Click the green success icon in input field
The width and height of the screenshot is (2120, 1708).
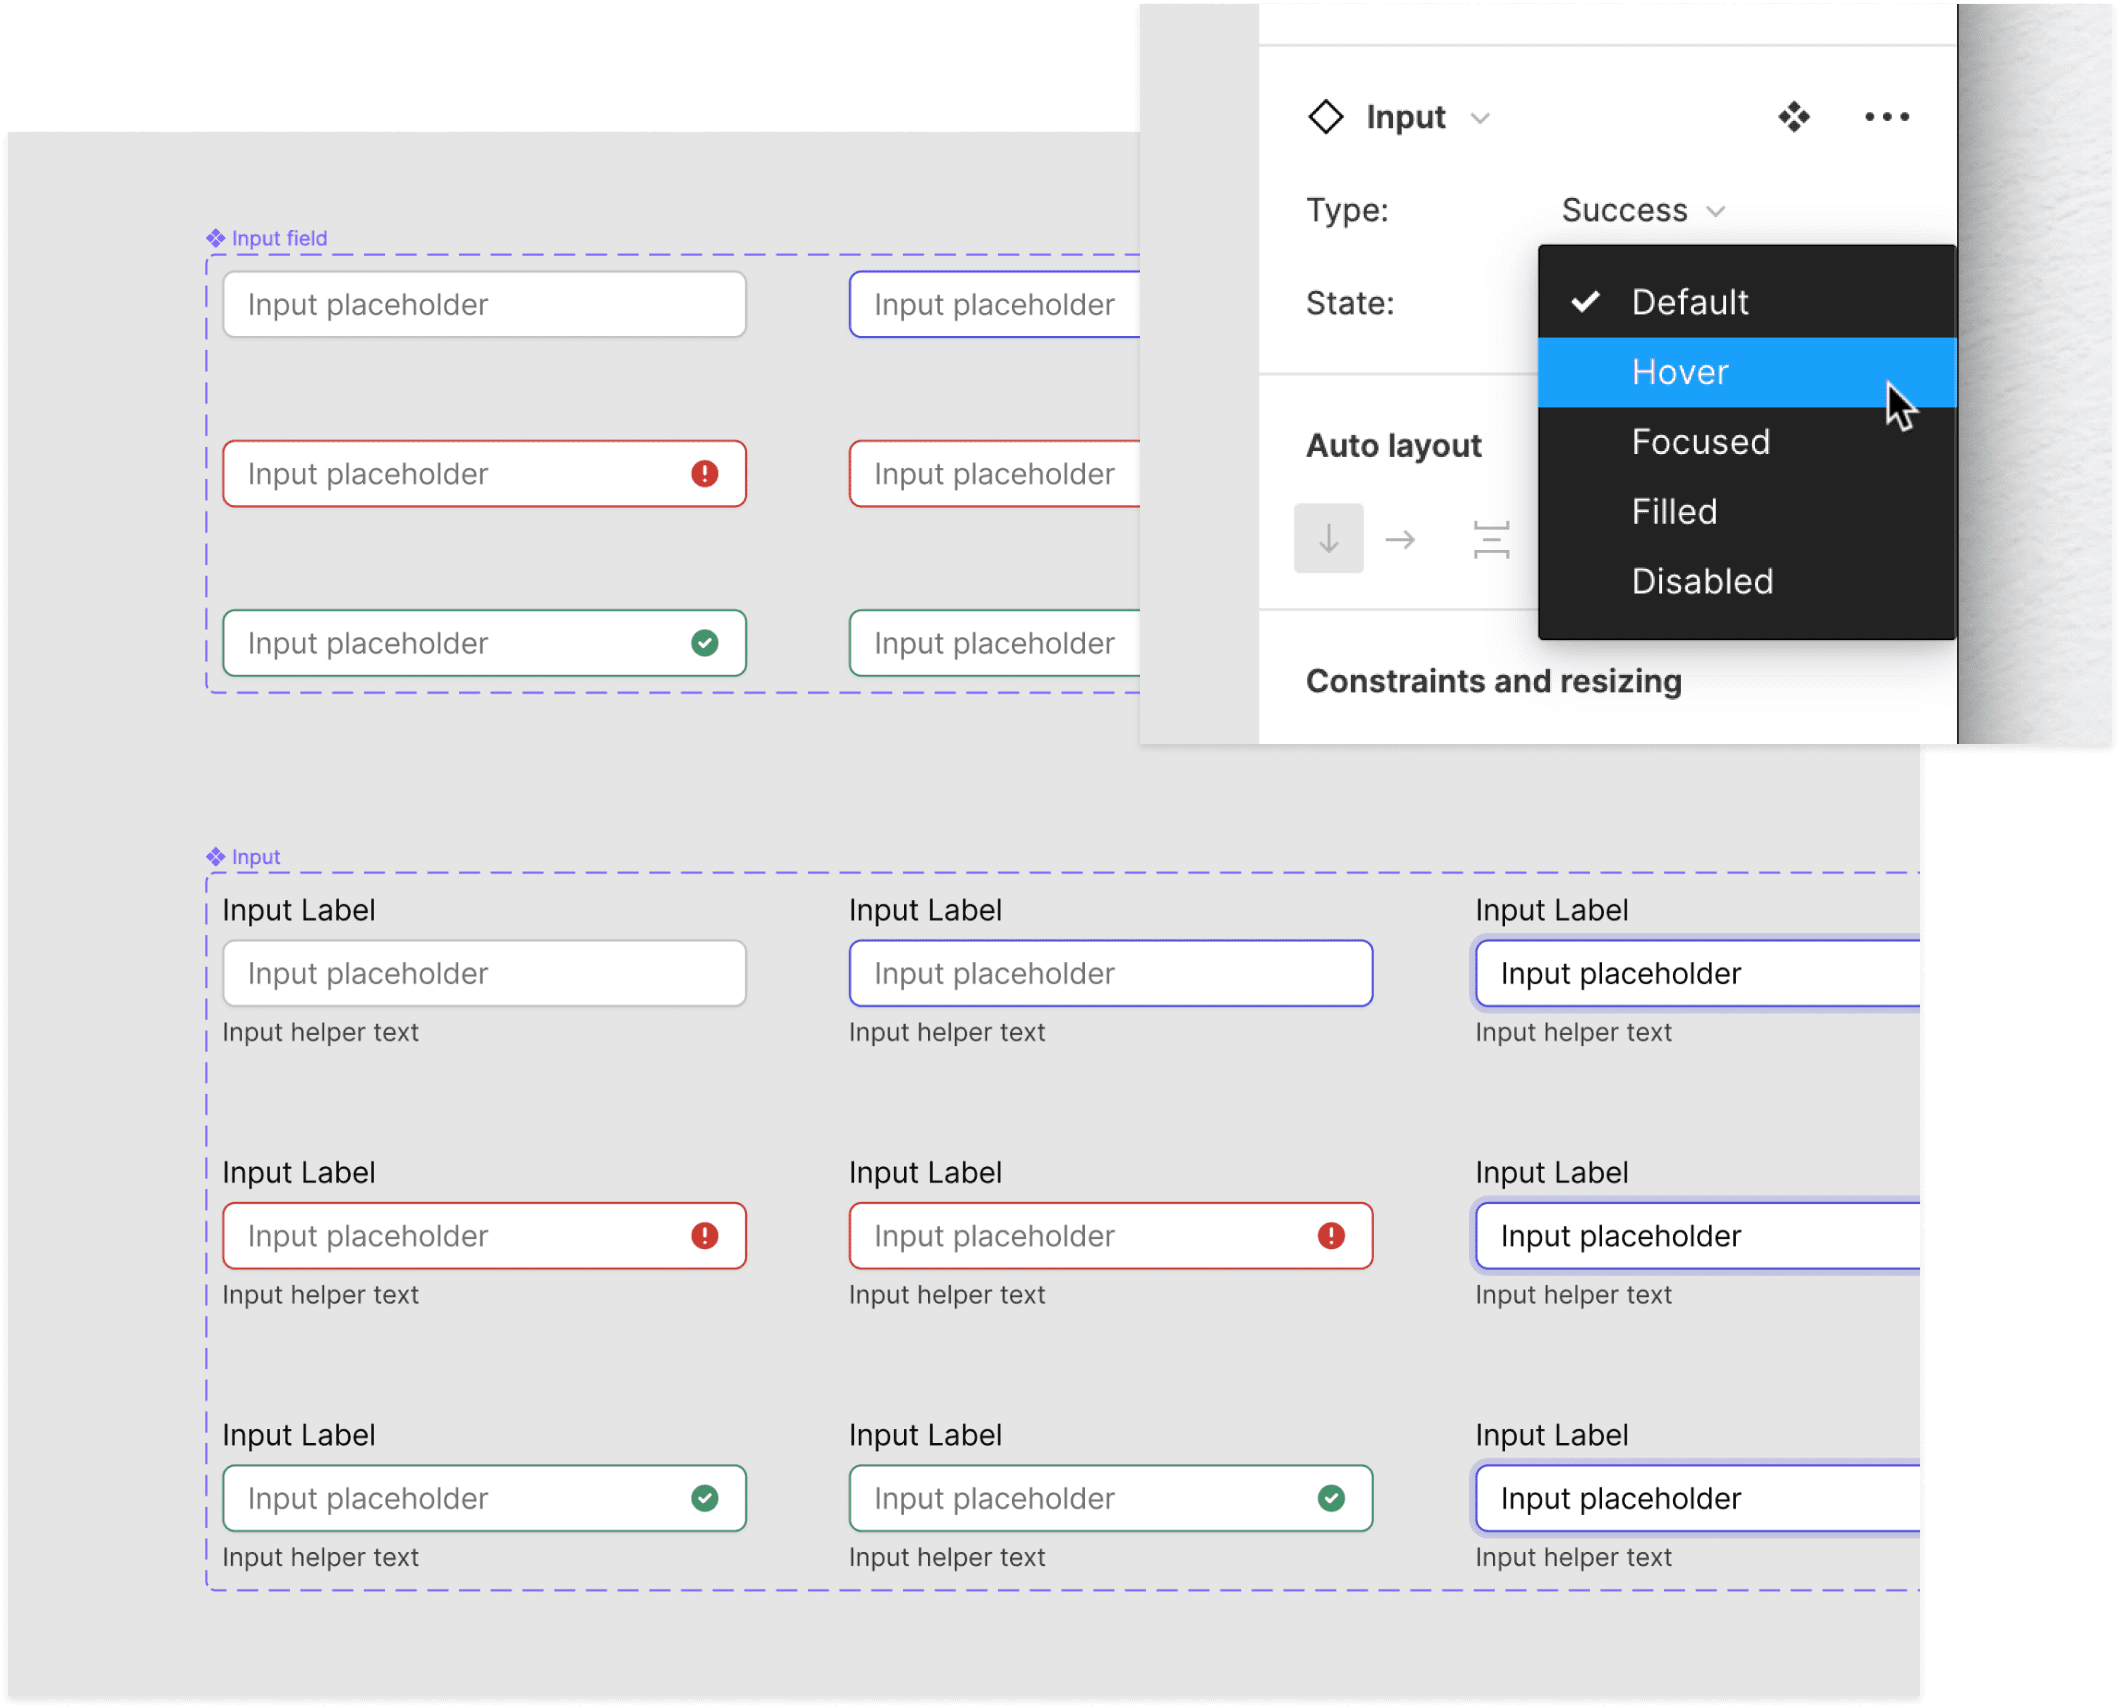pos(706,643)
